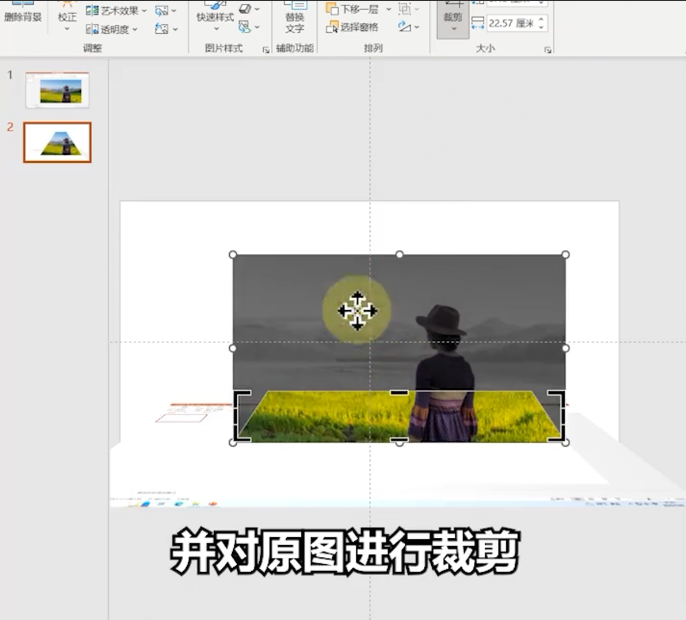Screen dimensions: 686x620
Task: Click the bottom-right corner crop handle
Action: [x=556, y=434]
